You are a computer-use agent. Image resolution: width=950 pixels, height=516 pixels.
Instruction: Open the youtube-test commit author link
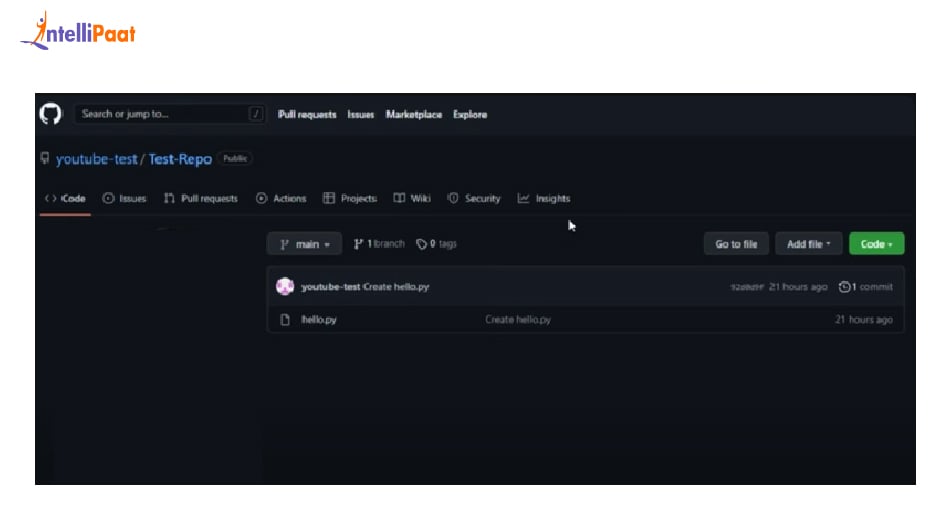point(330,287)
